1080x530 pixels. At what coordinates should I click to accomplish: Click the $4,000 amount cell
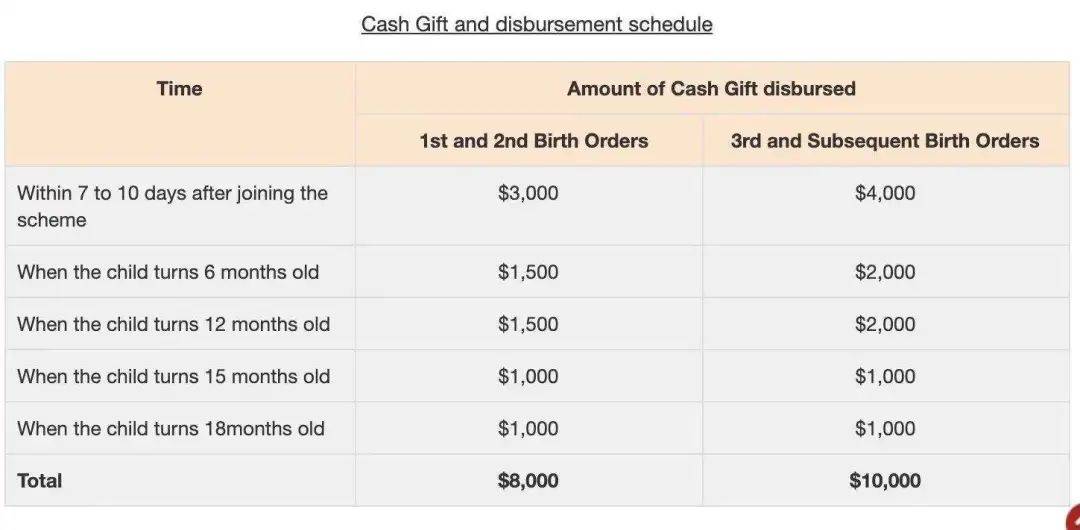coord(885,193)
